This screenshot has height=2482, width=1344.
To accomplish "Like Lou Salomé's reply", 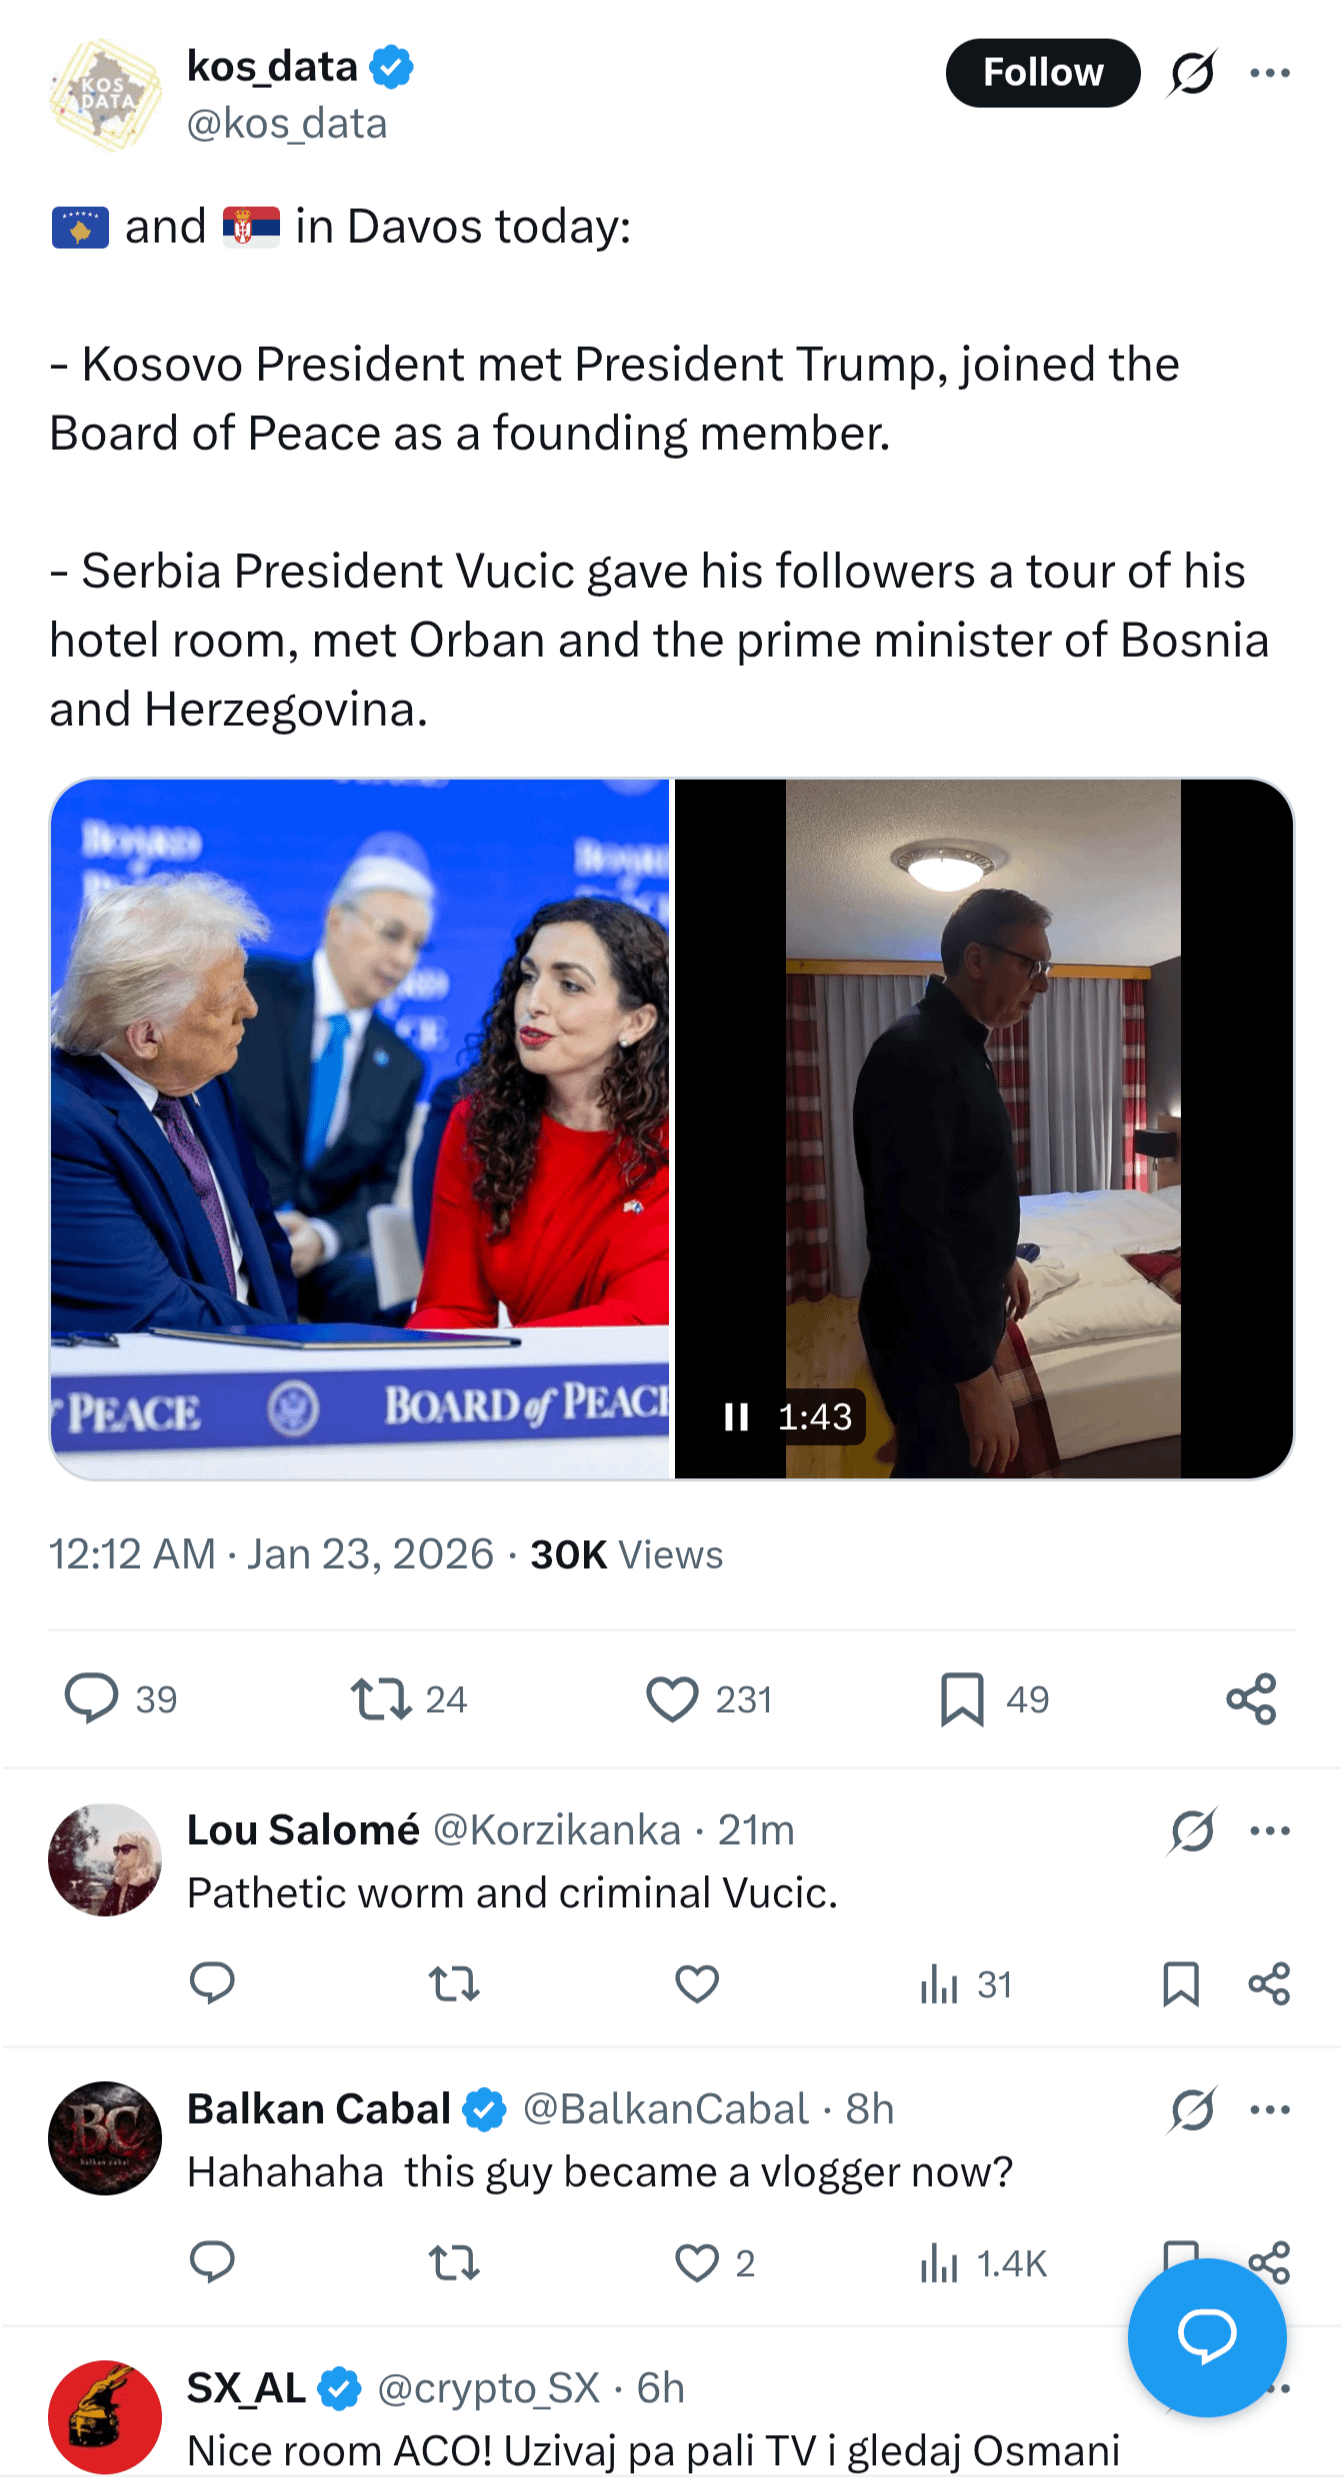I will coord(697,1984).
